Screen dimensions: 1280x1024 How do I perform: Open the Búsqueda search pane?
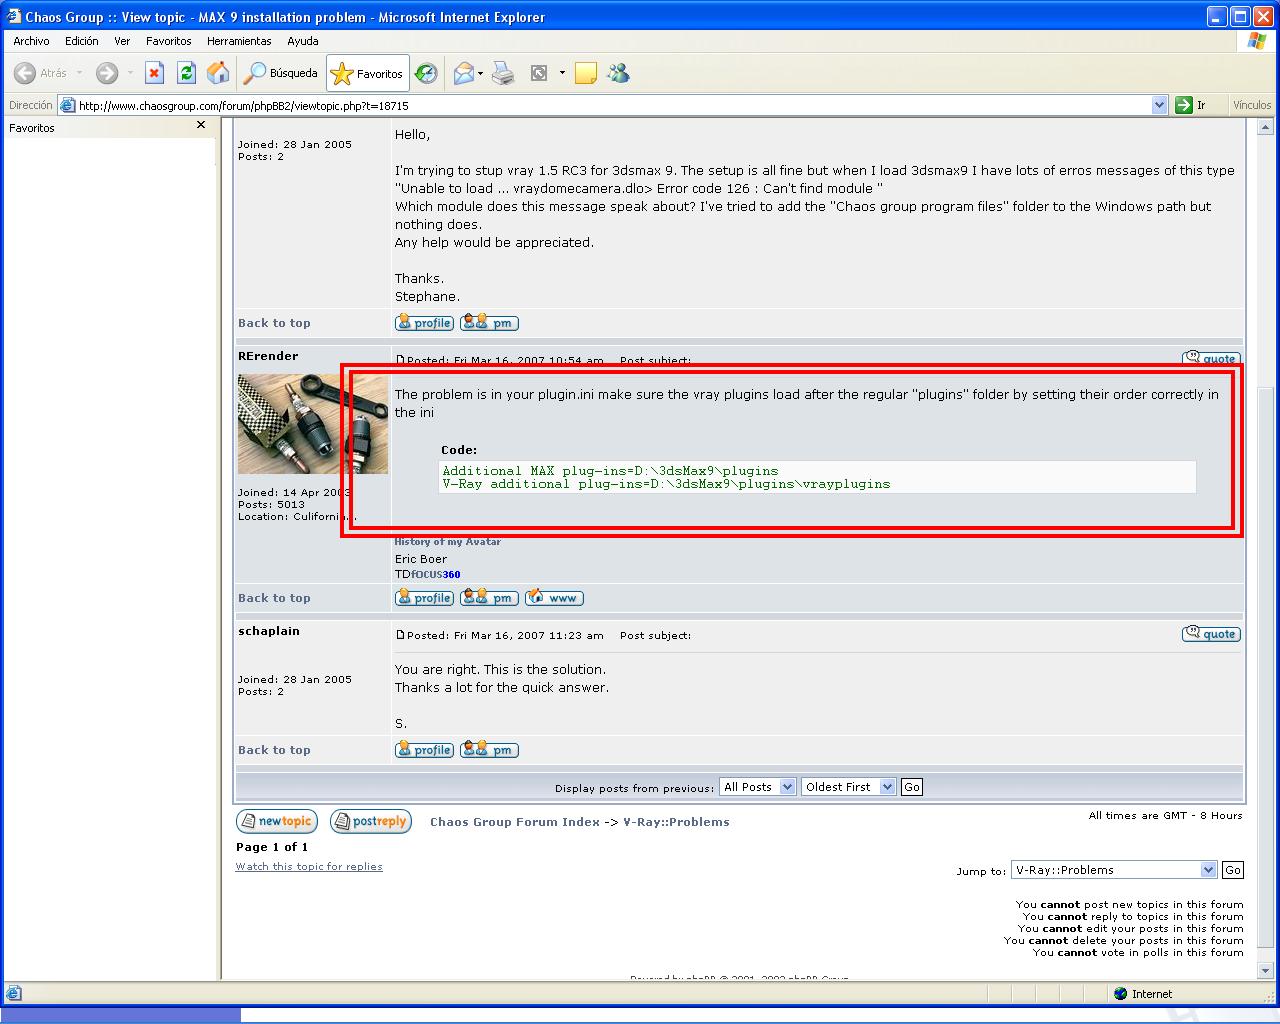click(281, 73)
